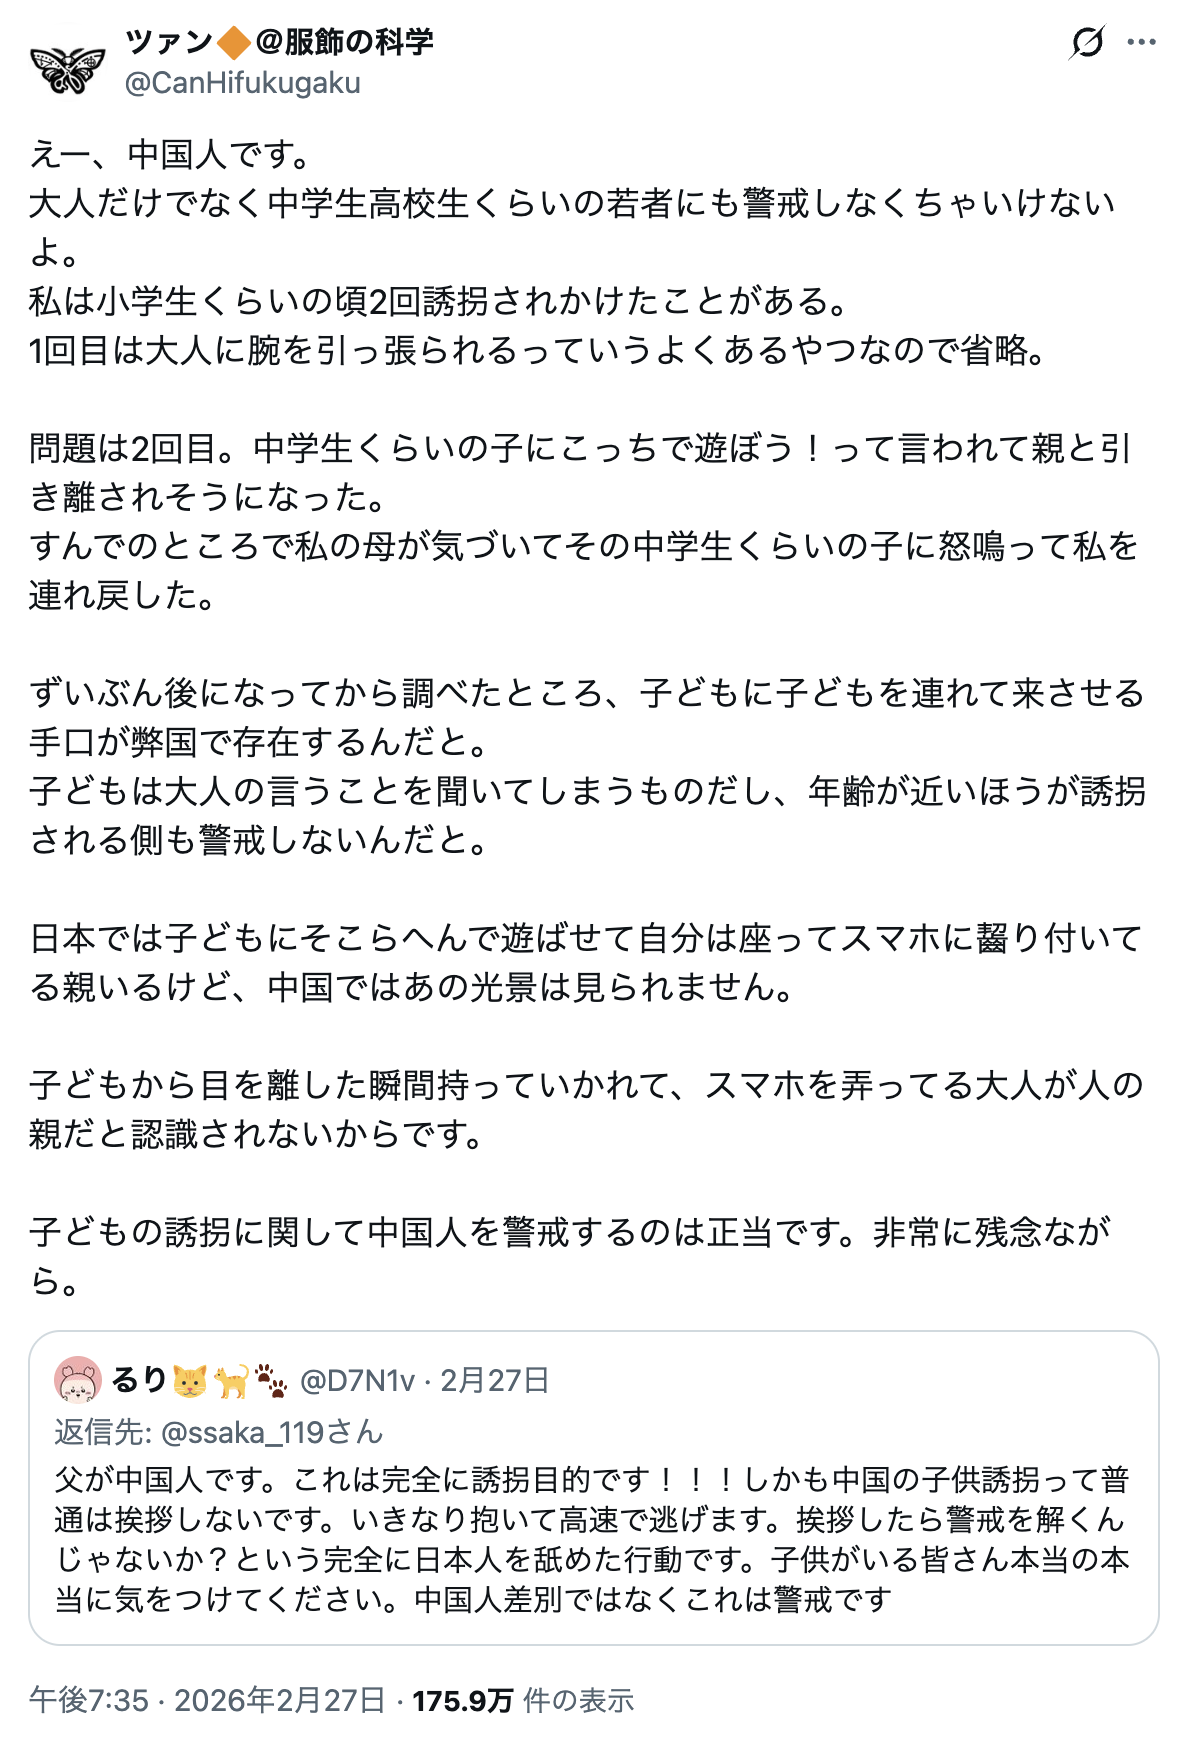
Task: Go to the @D7N1v profile handle
Action: pyautogui.click(x=357, y=1381)
